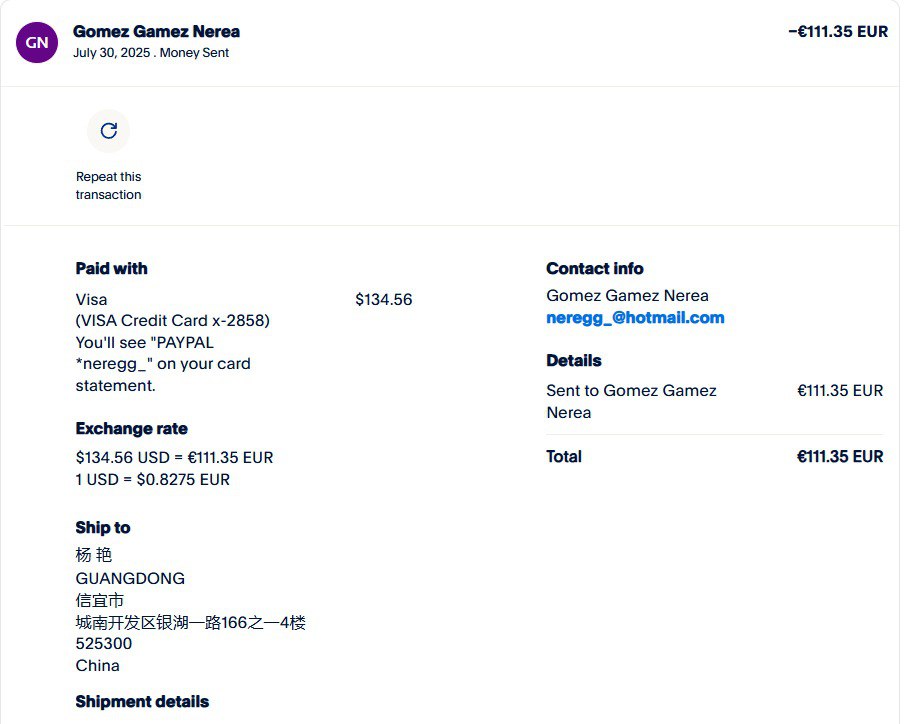Click the GN profile avatar
The width and height of the screenshot is (915, 724).
(37, 42)
